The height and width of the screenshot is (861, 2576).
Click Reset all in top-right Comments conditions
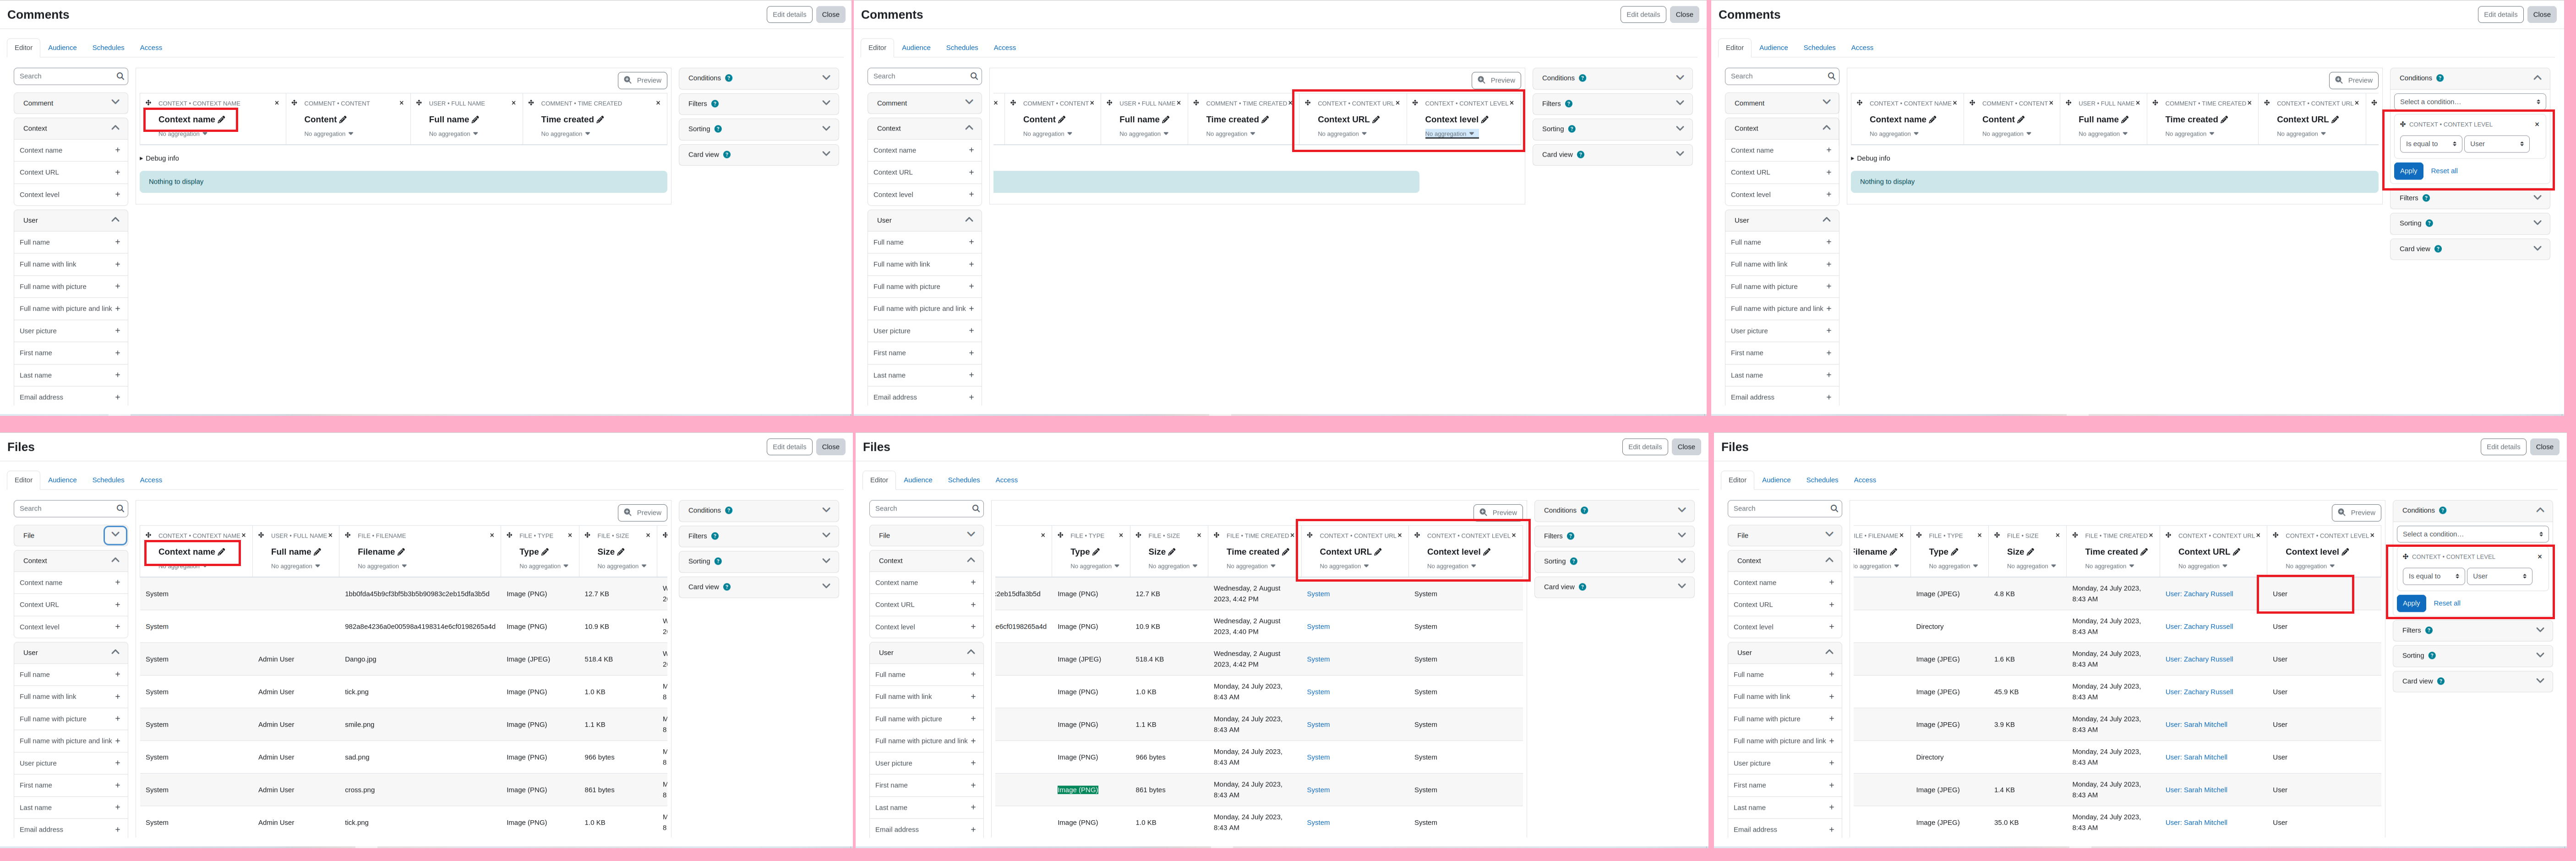[2444, 171]
